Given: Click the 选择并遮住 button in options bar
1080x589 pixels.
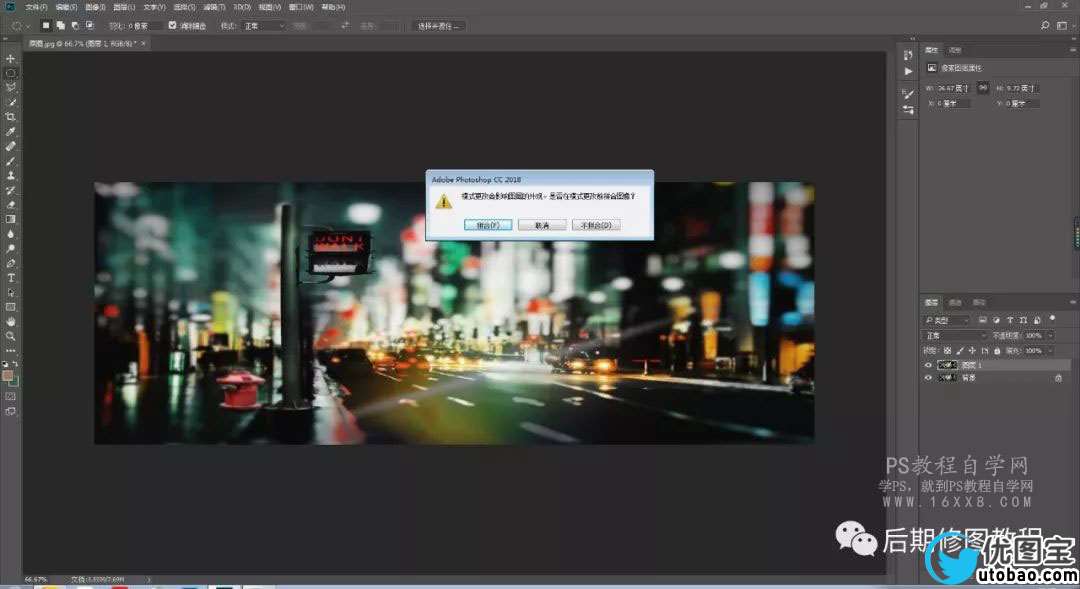Looking at the screenshot, I should tap(439, 25).
